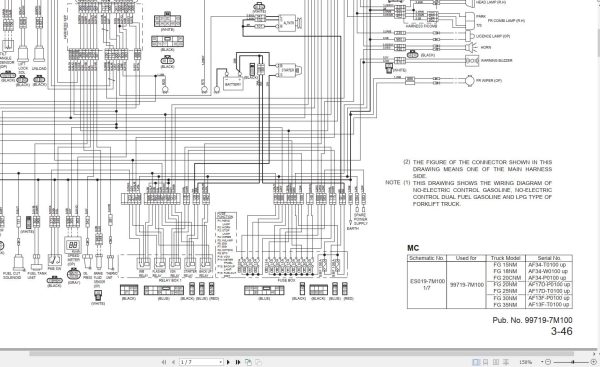Viewport: 600px width, 367px height.
Task: Click the 158% zoom value
Action: (525, 362)
